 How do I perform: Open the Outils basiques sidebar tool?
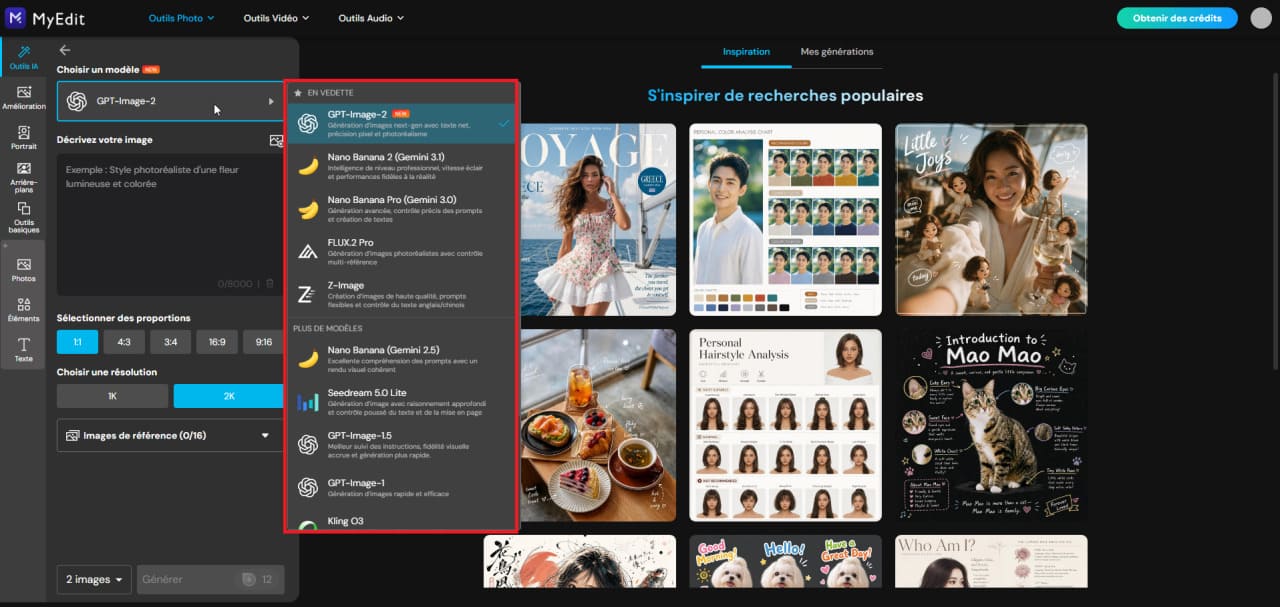click(23, 218)
